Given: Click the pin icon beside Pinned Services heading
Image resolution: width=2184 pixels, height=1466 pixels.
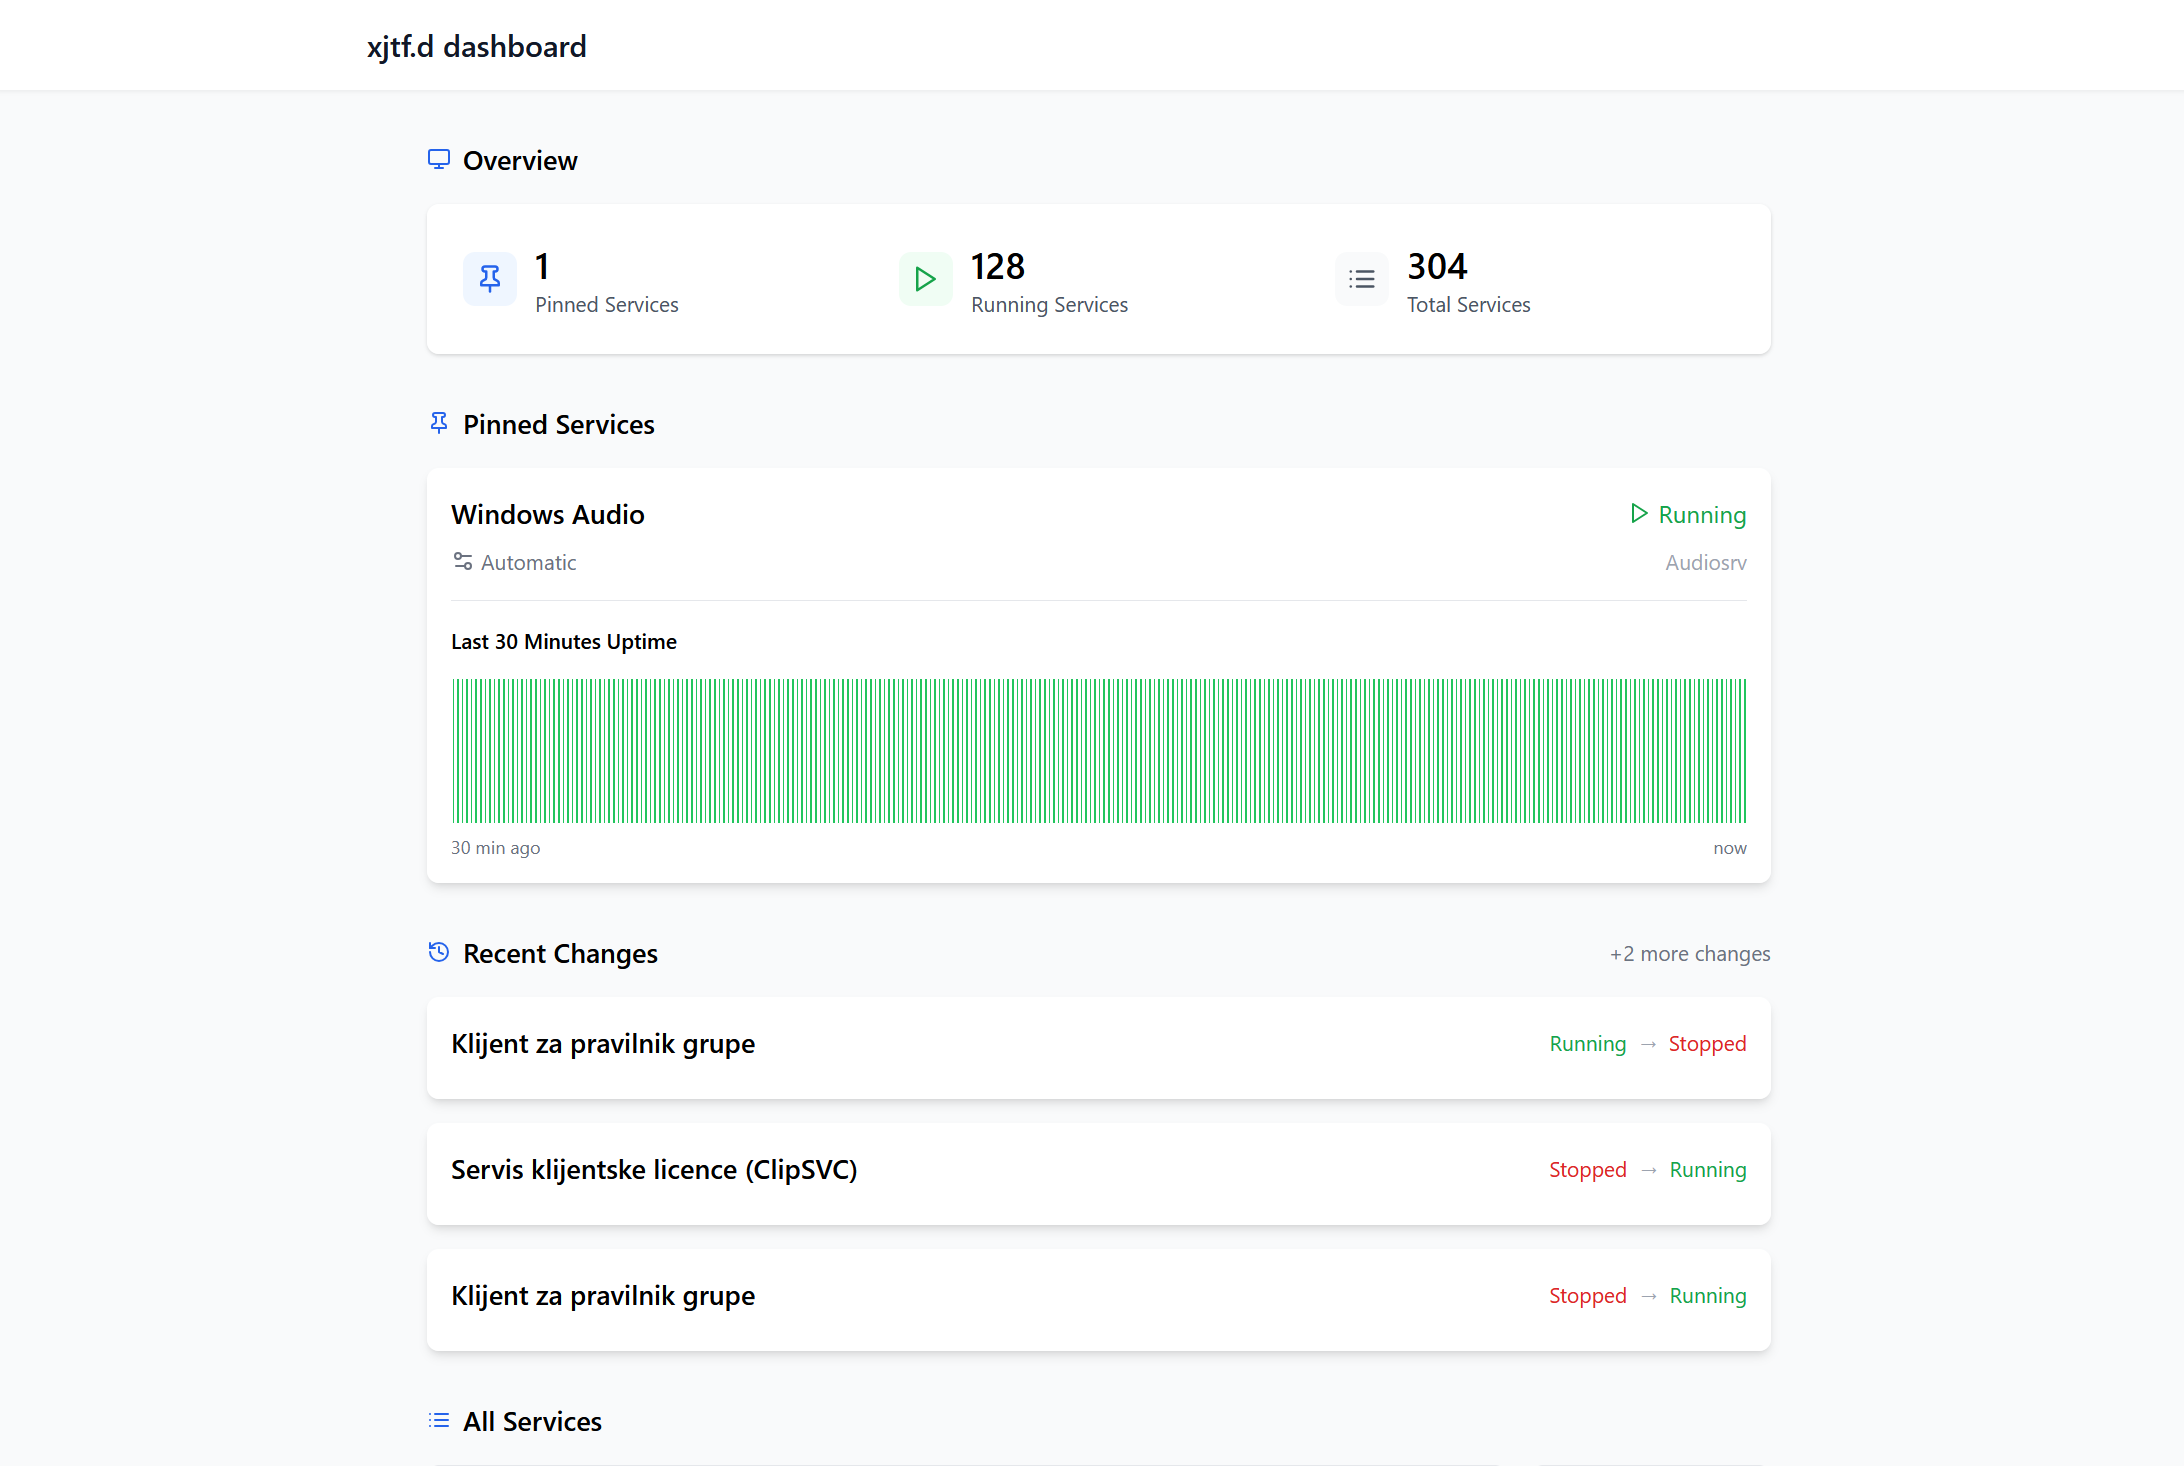Looking at the screenshot, I should (x=439, y=423).
